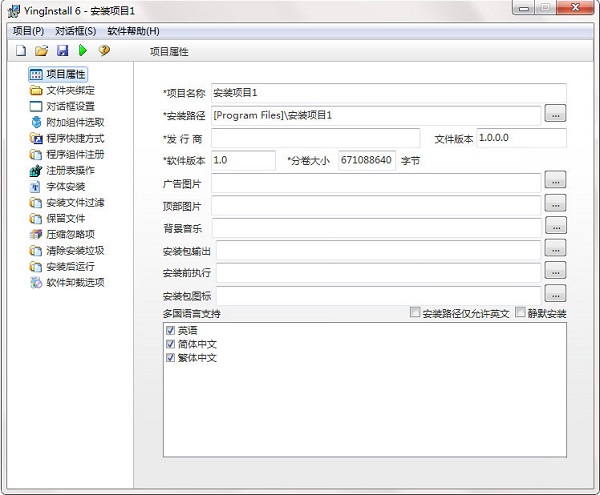Click the YingInstall app icon in title bar
600x495 pixels.
[x=14, y=11]
